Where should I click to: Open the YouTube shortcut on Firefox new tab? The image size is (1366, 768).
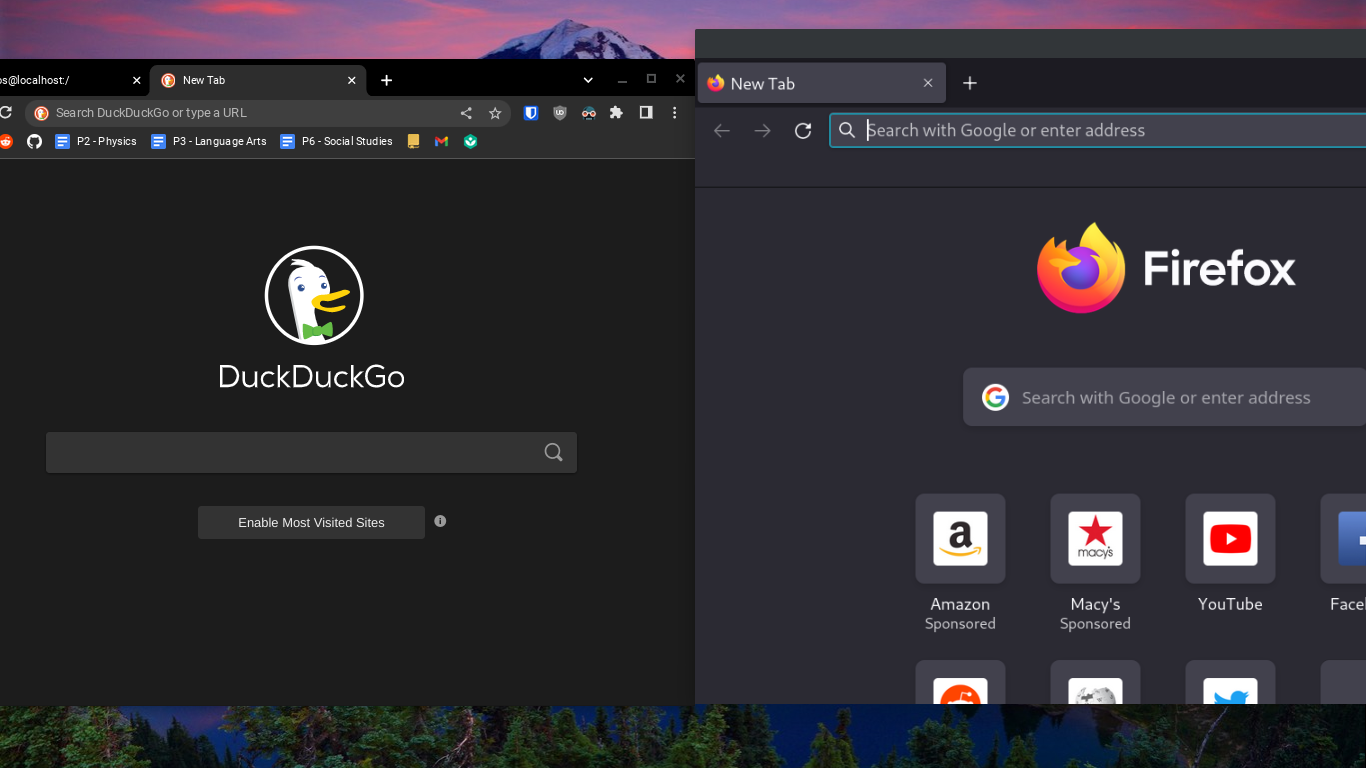[x=1230, y=539]
